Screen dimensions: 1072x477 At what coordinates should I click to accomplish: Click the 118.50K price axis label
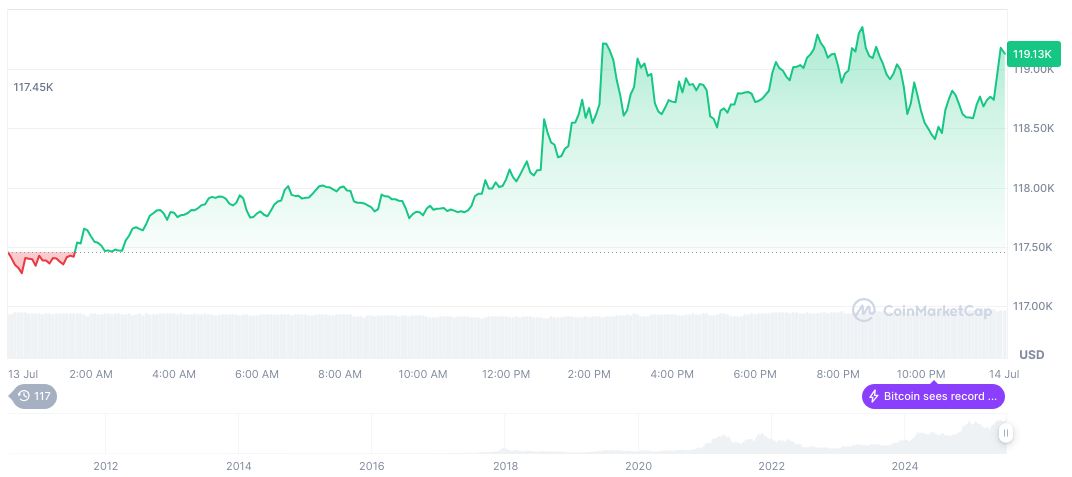[1033, 129]
